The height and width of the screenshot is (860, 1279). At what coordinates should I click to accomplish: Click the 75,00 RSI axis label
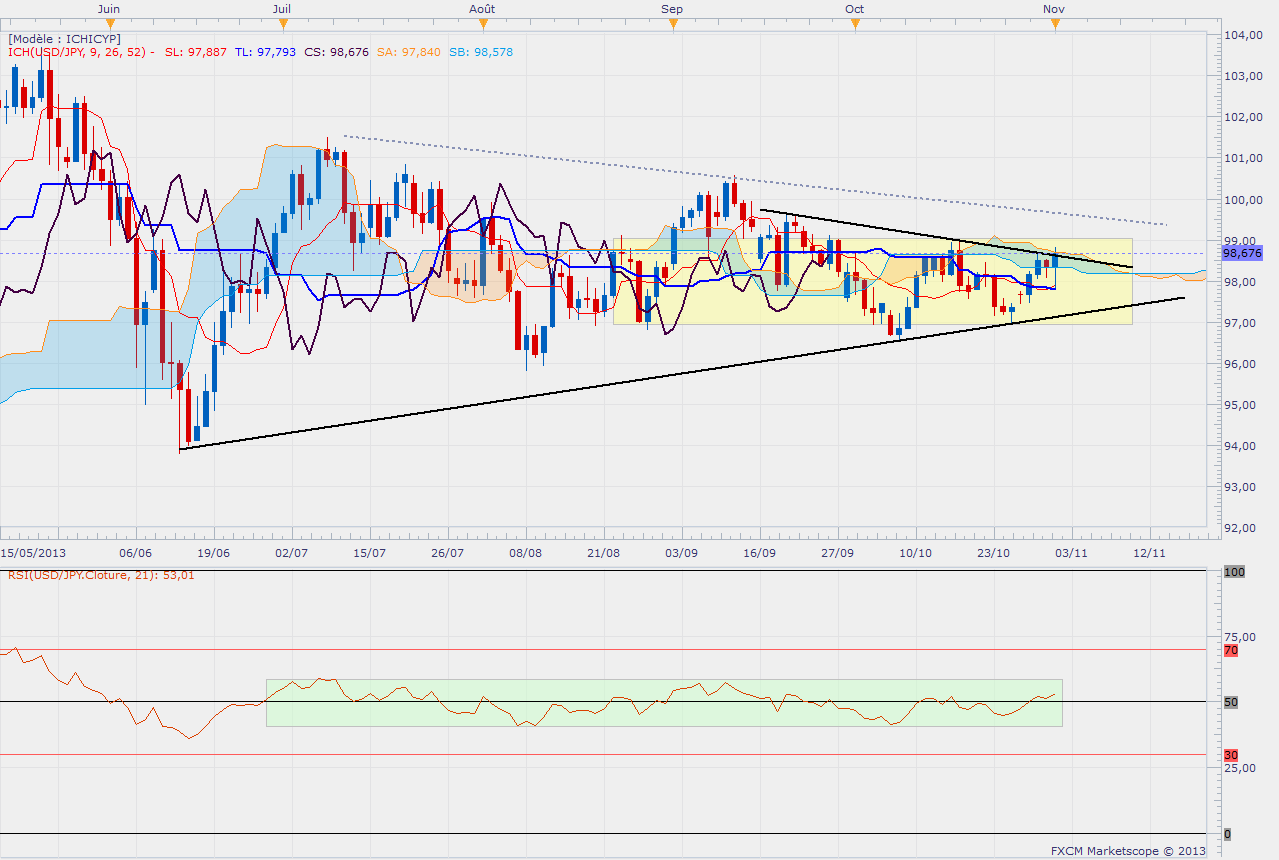point(1240,636)
